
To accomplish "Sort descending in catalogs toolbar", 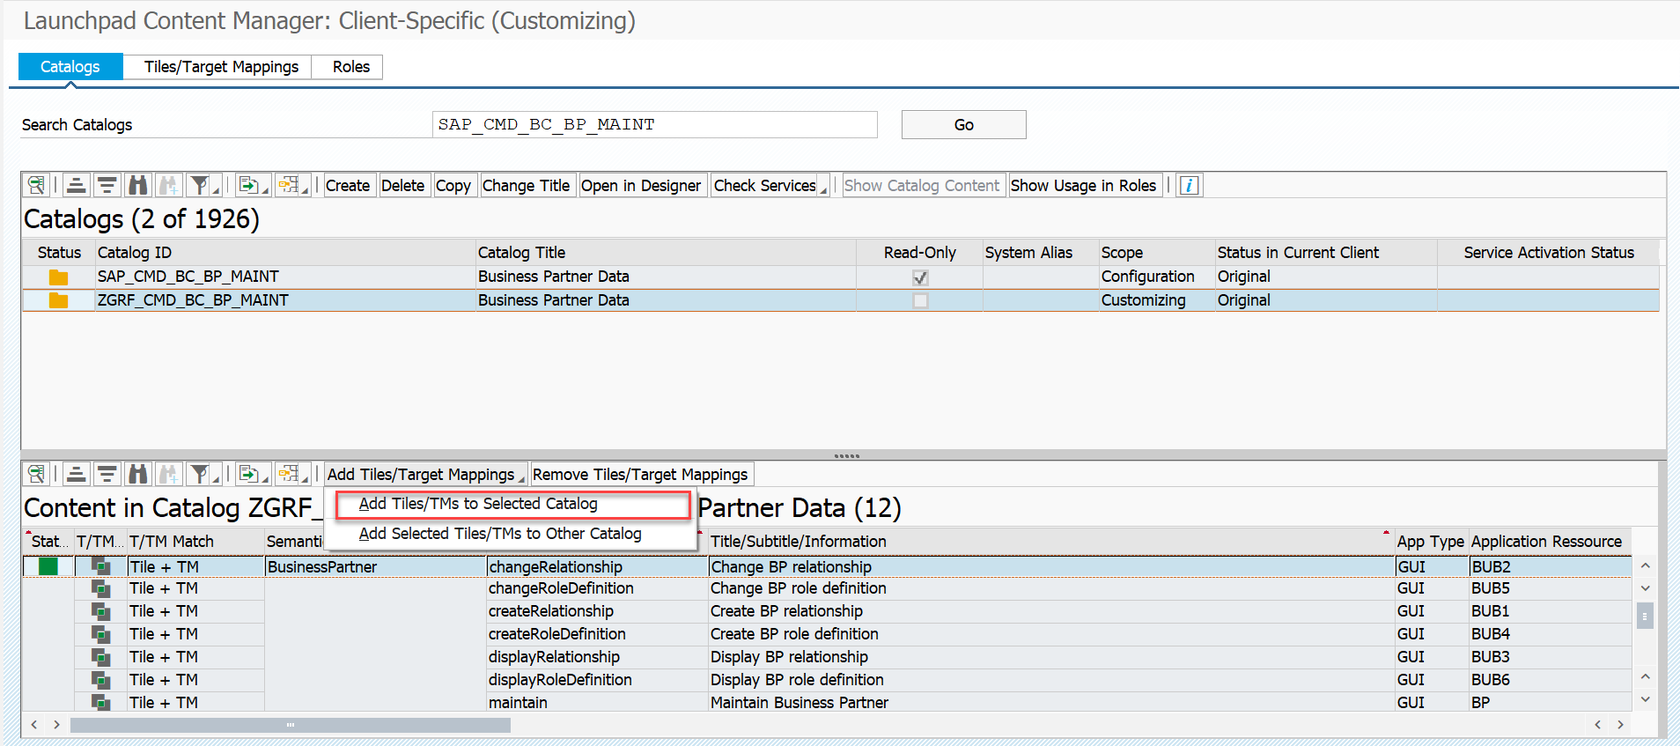I will click(x=106, y=185).
